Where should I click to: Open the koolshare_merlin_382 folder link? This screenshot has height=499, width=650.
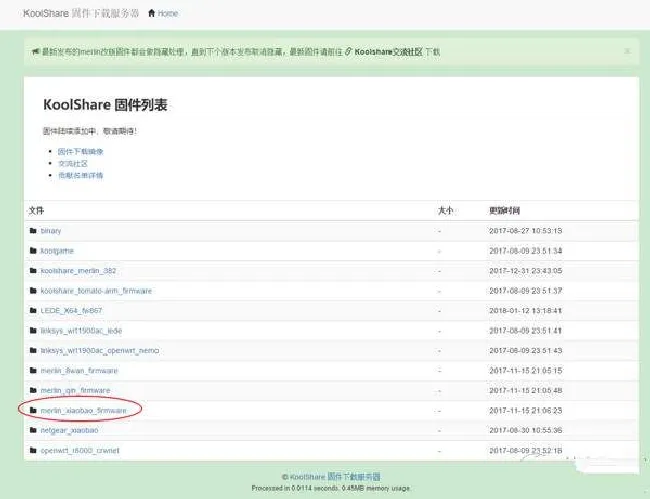[x=78, y=271]
